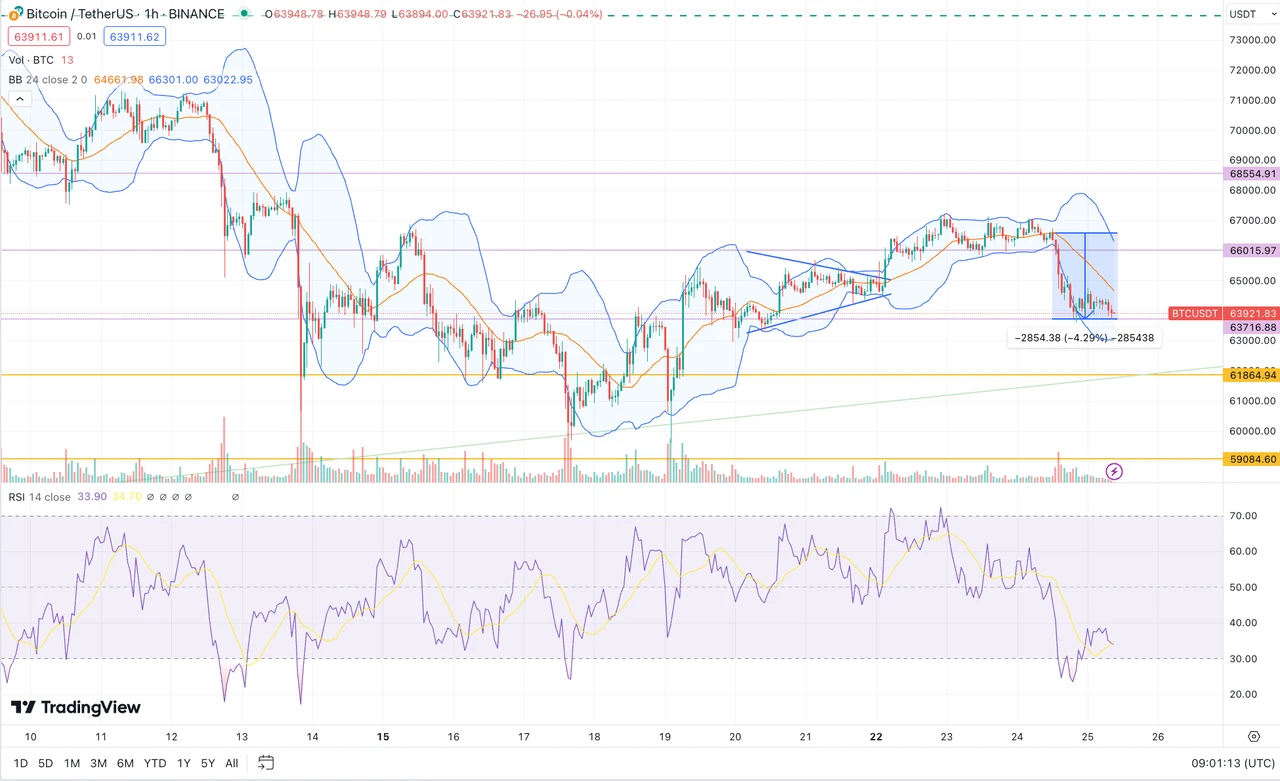Open the Go to date calendar icon
The image size is (1280, 781).
coord(265,763)
